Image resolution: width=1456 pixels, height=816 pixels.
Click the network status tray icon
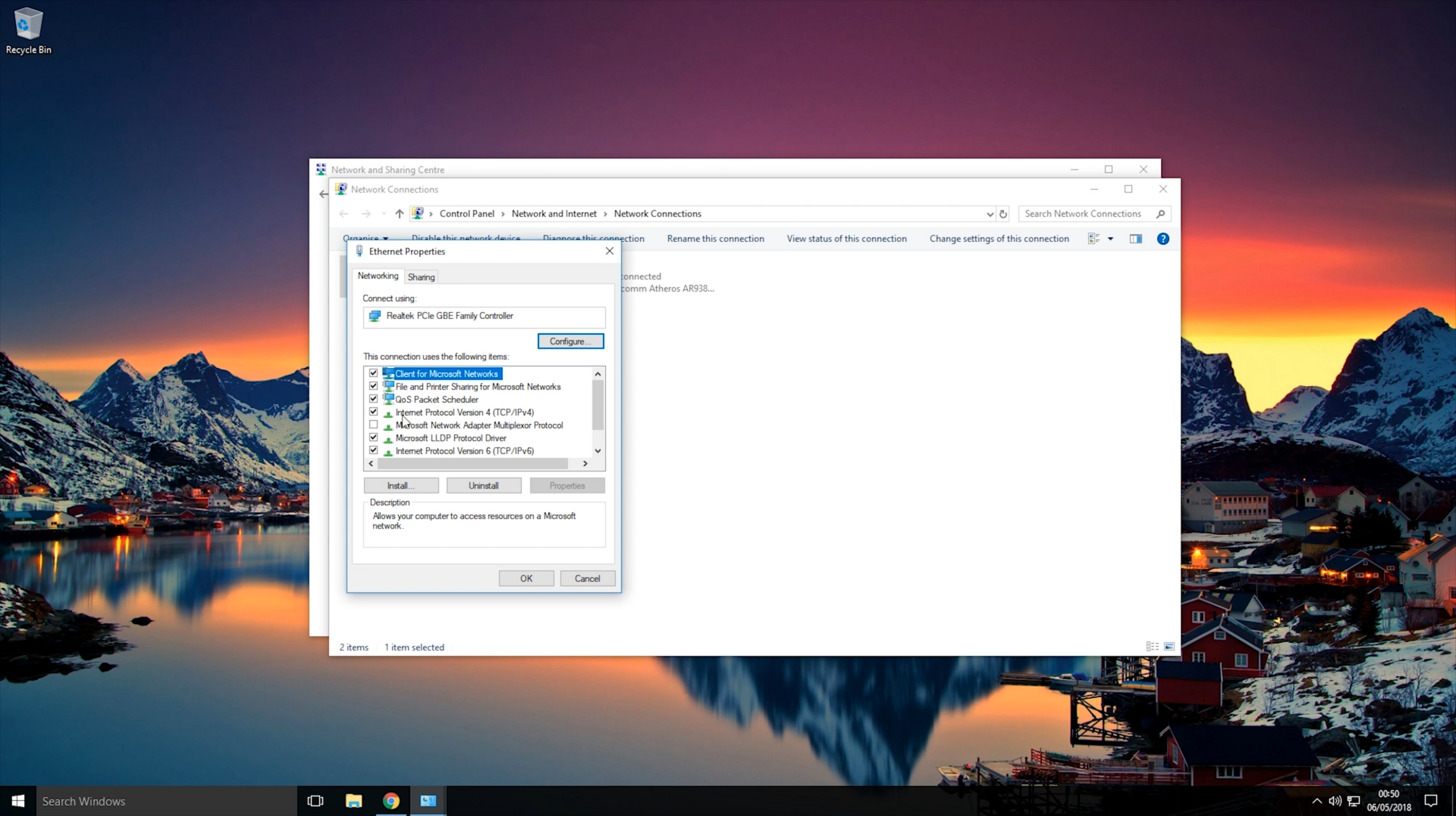tap(1354, 801)
